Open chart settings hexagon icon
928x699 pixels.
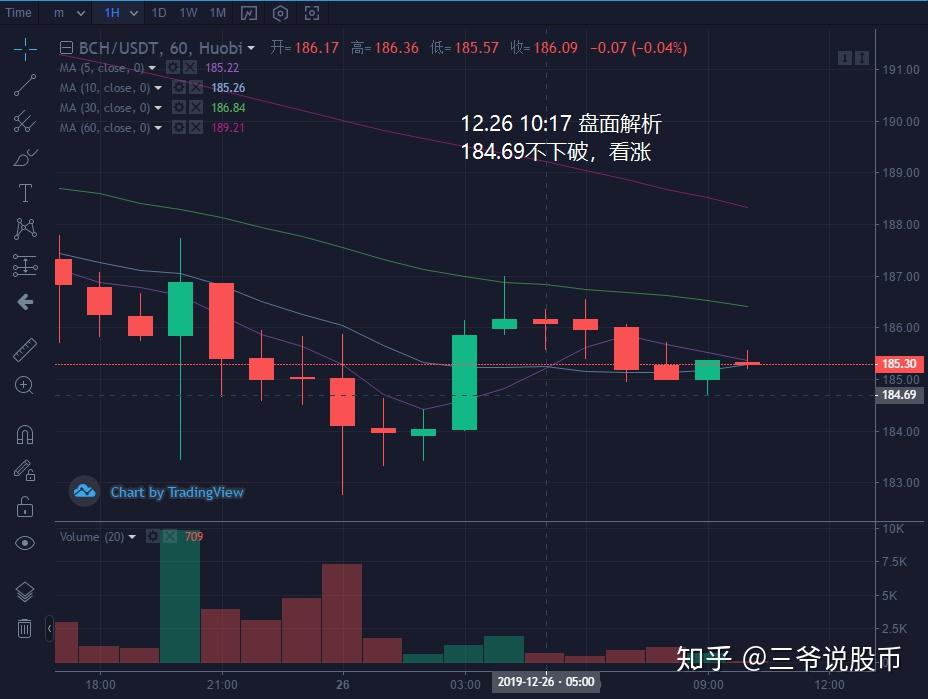click(x=281, y=12)
